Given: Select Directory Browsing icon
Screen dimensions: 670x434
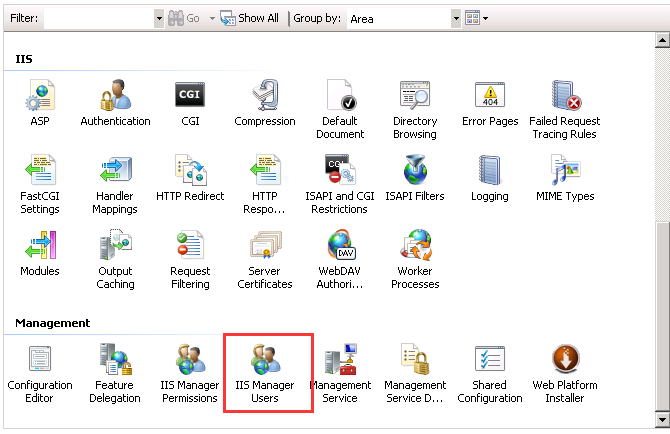Looking at the screenshot, I should 415,94.
